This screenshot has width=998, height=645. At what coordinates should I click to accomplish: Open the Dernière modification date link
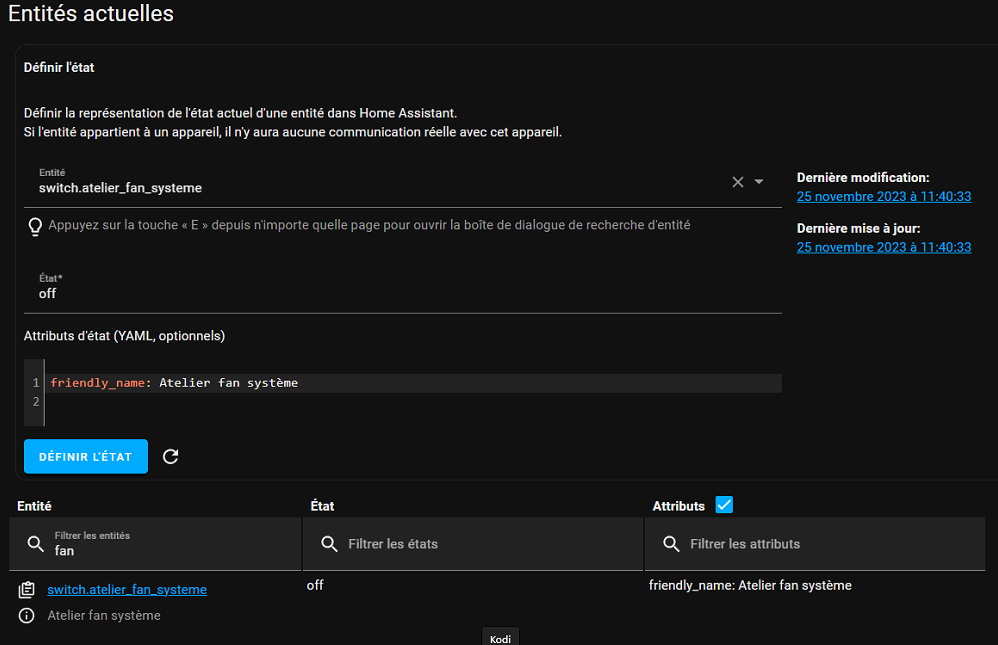pos(883,197)
